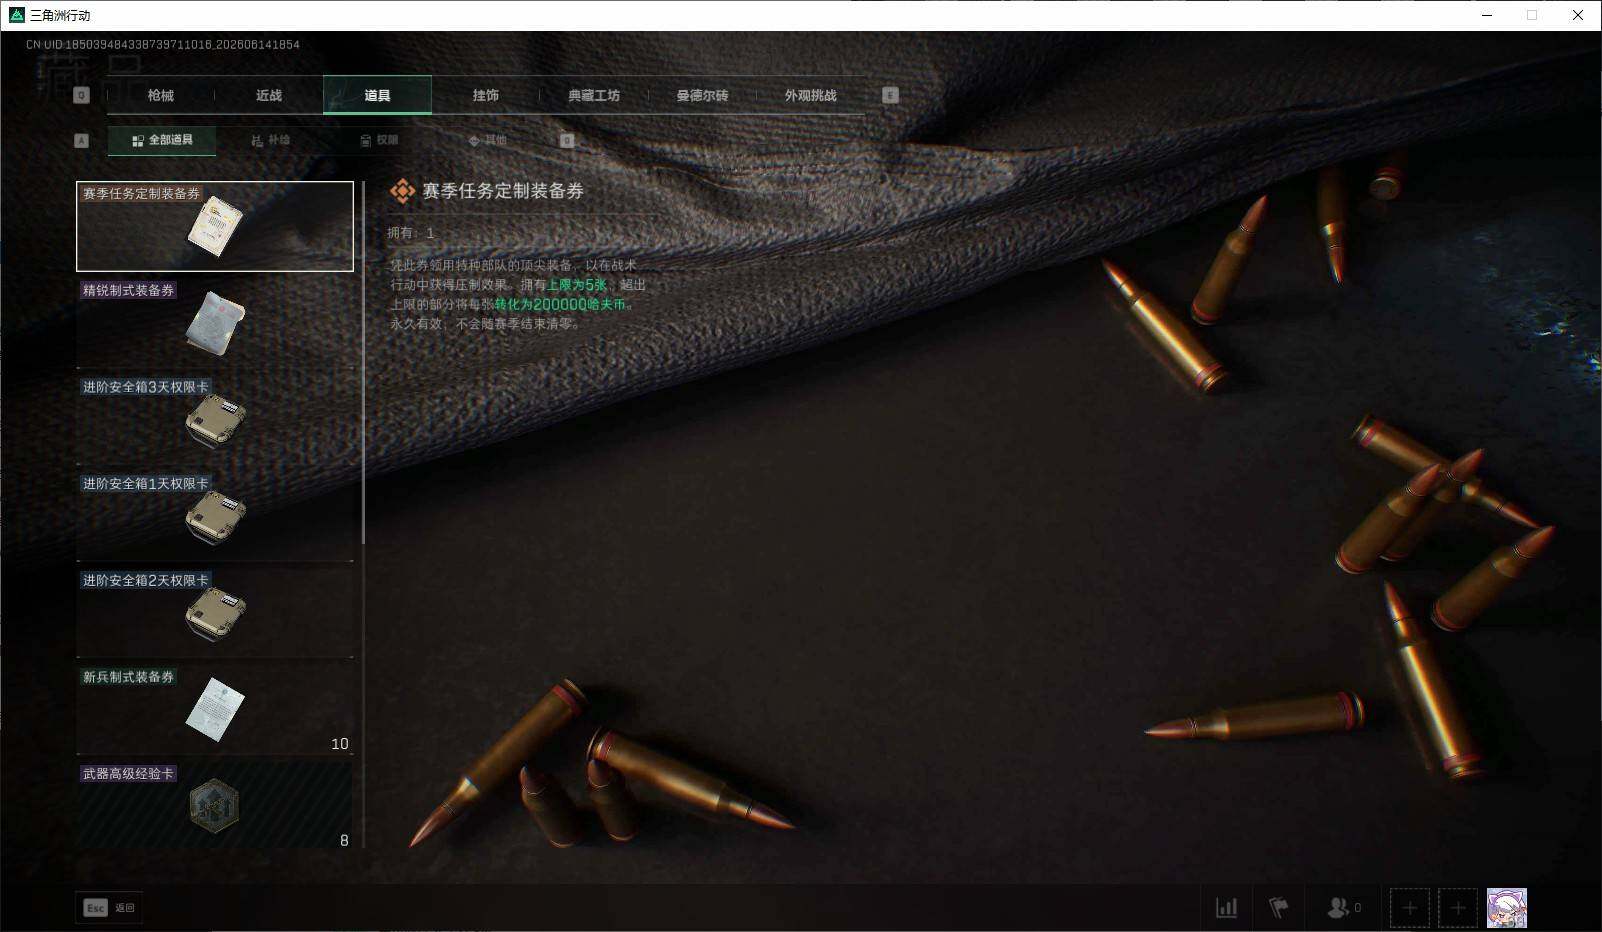The image size is (1602, 932).
Task: Click the item list scrollbar
Action: (363, 363)
